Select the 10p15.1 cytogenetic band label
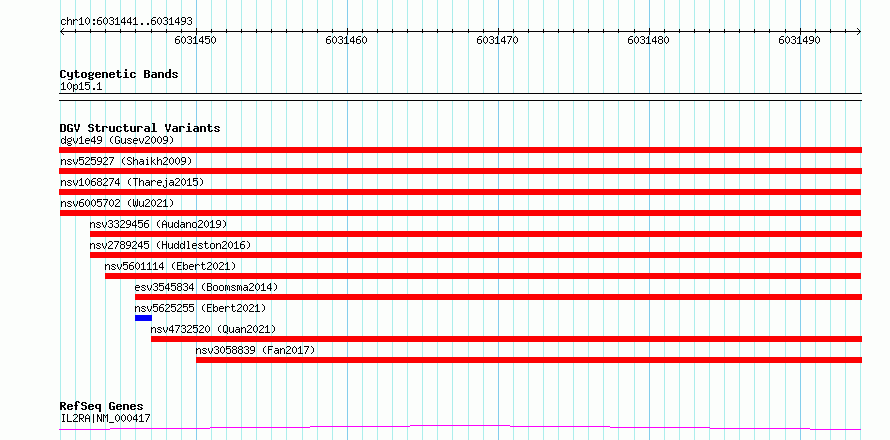Screen dimensions: 890x440 click(81, 87)
